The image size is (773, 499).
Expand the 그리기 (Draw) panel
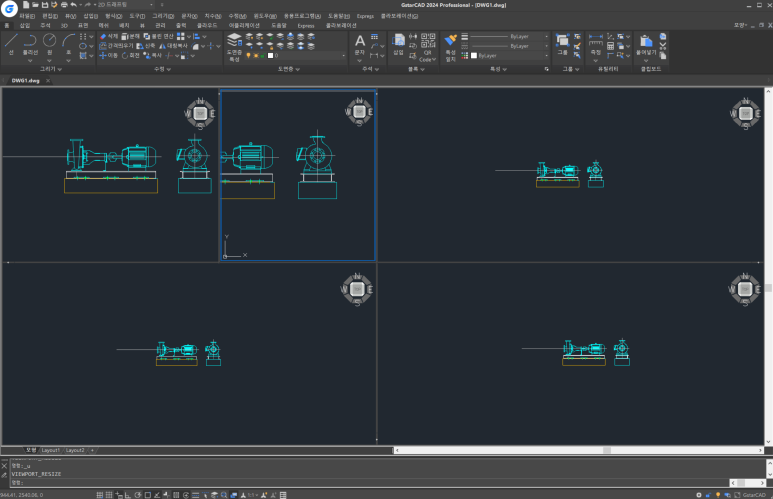[x=51, y=69]
